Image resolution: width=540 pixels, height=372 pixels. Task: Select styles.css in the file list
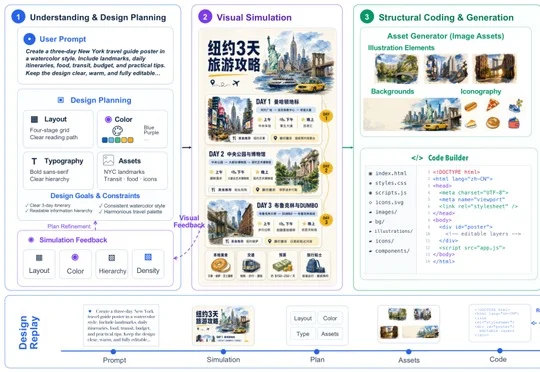[x=388, y=183]
